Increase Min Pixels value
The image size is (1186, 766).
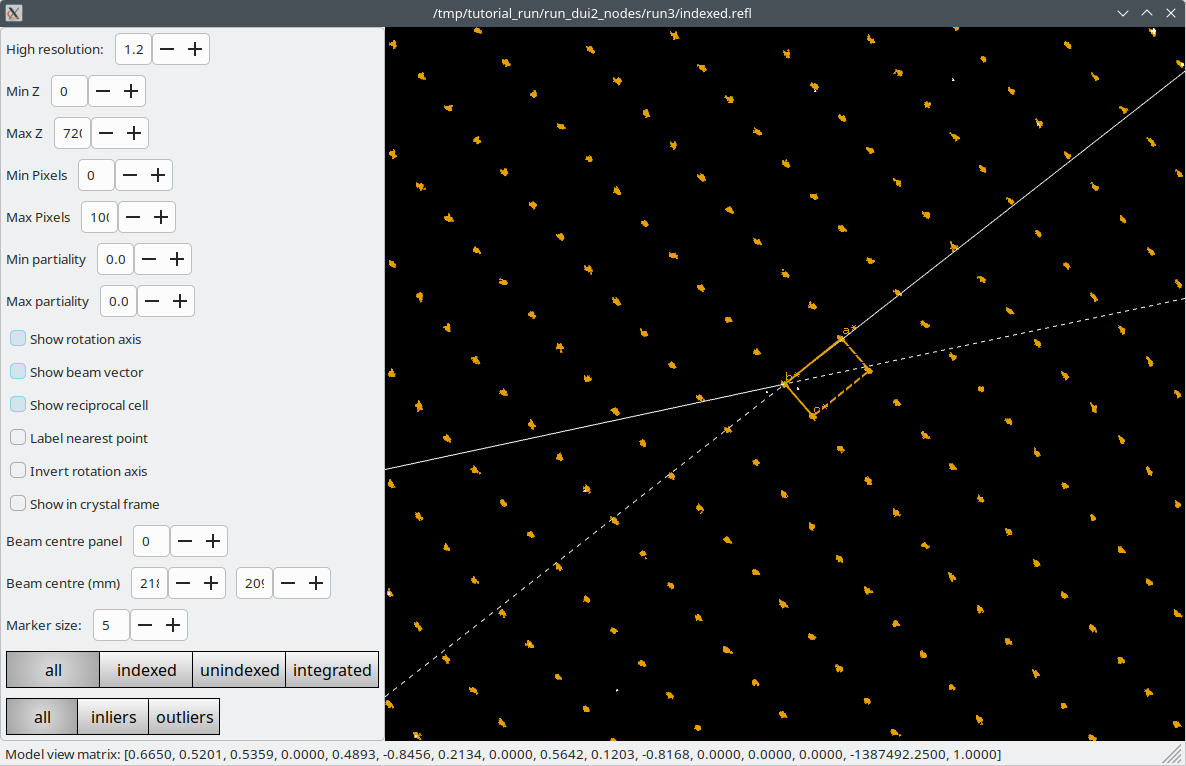coord(158,175)
